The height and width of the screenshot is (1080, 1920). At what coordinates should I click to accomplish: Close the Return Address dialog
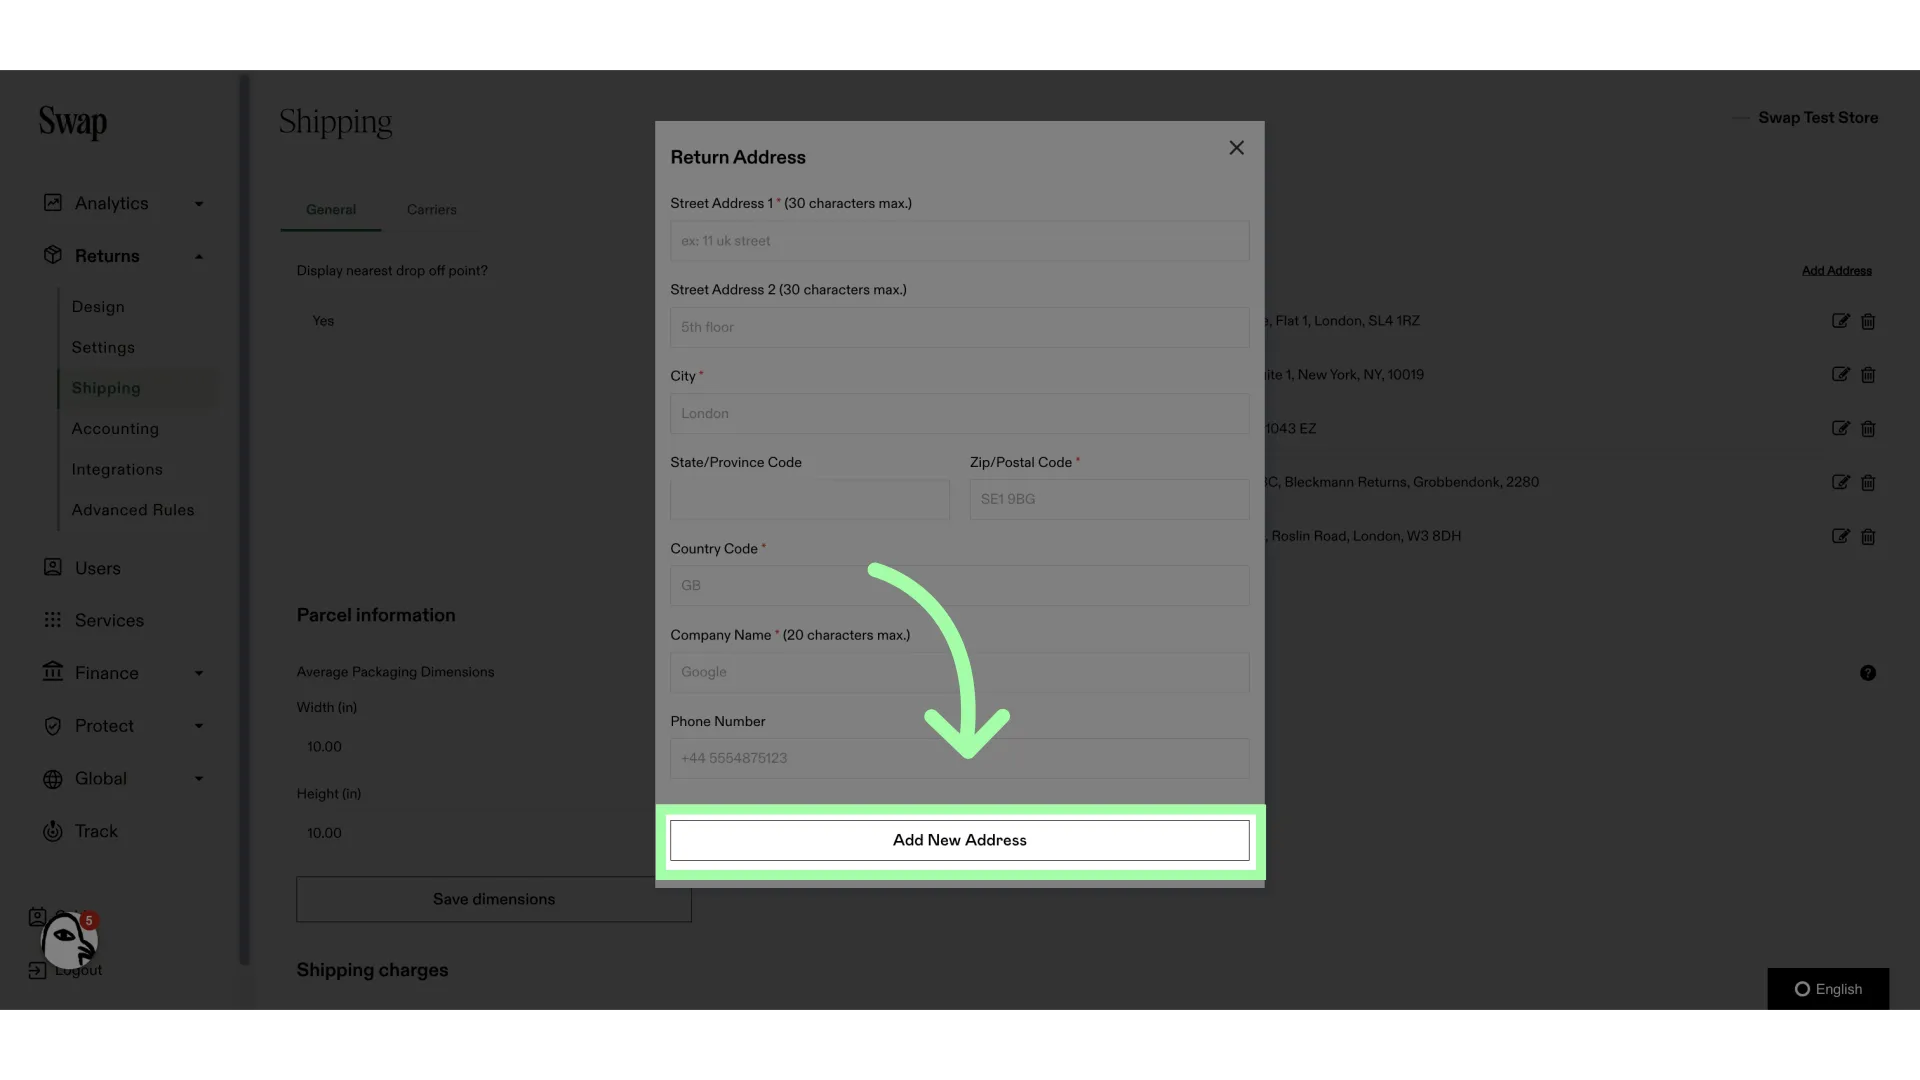tap(1236, 148)
